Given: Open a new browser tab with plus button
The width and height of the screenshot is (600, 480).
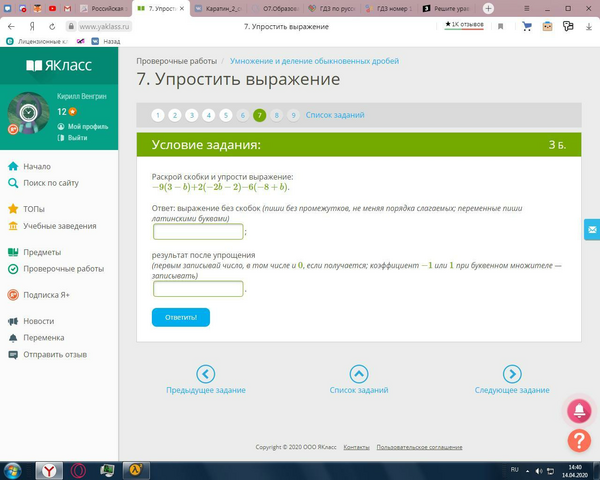Looking at the screenshot, I should point(488,8).
